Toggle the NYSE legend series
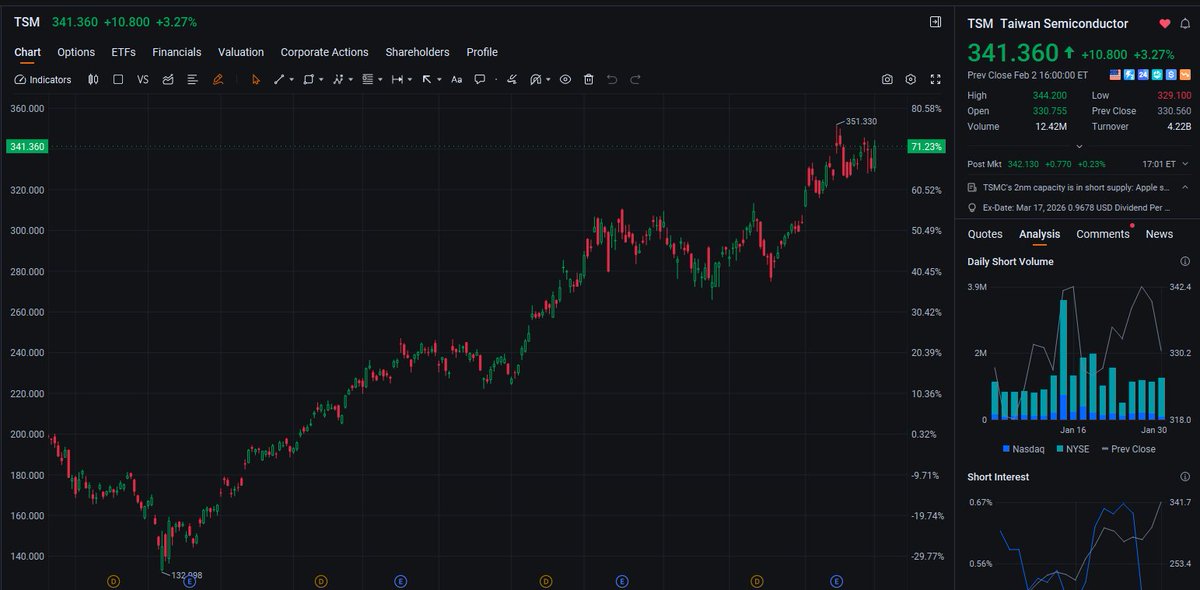Image resolution: width=1200 pixels, height=590 pixels. click(1073, 449)
